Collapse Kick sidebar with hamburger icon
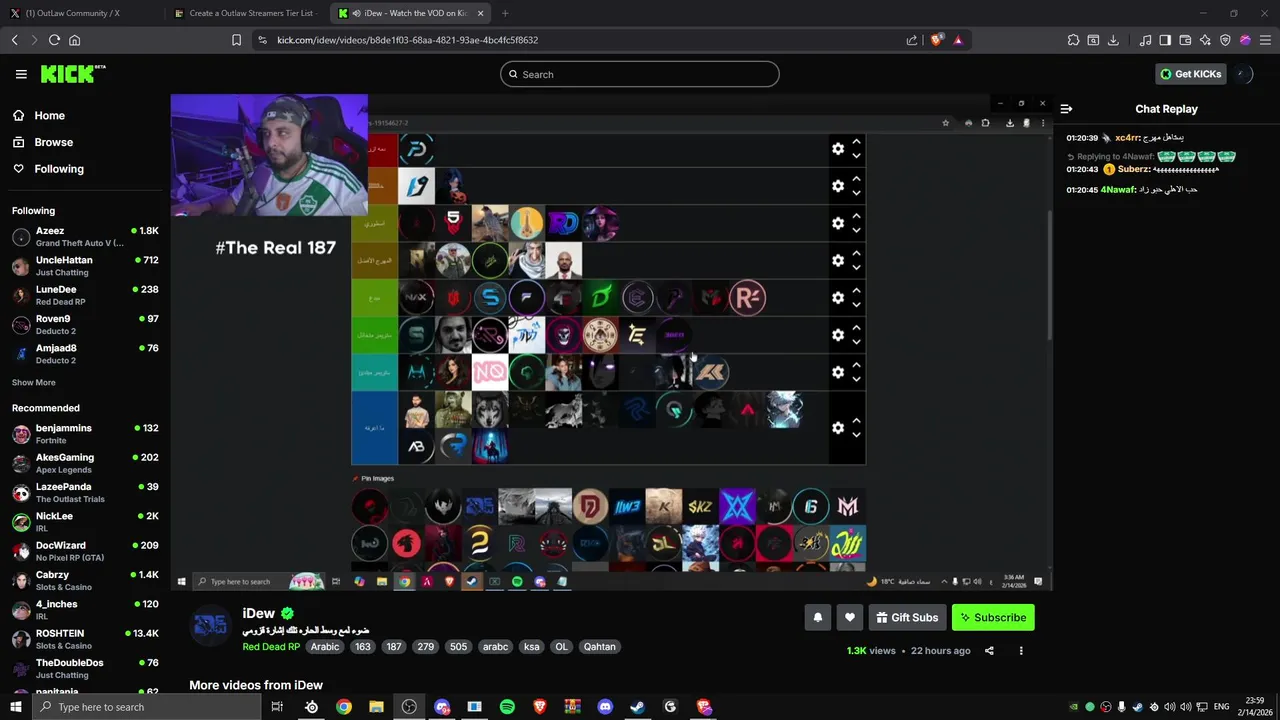1280x720 pixels. [x=21, y=74]
